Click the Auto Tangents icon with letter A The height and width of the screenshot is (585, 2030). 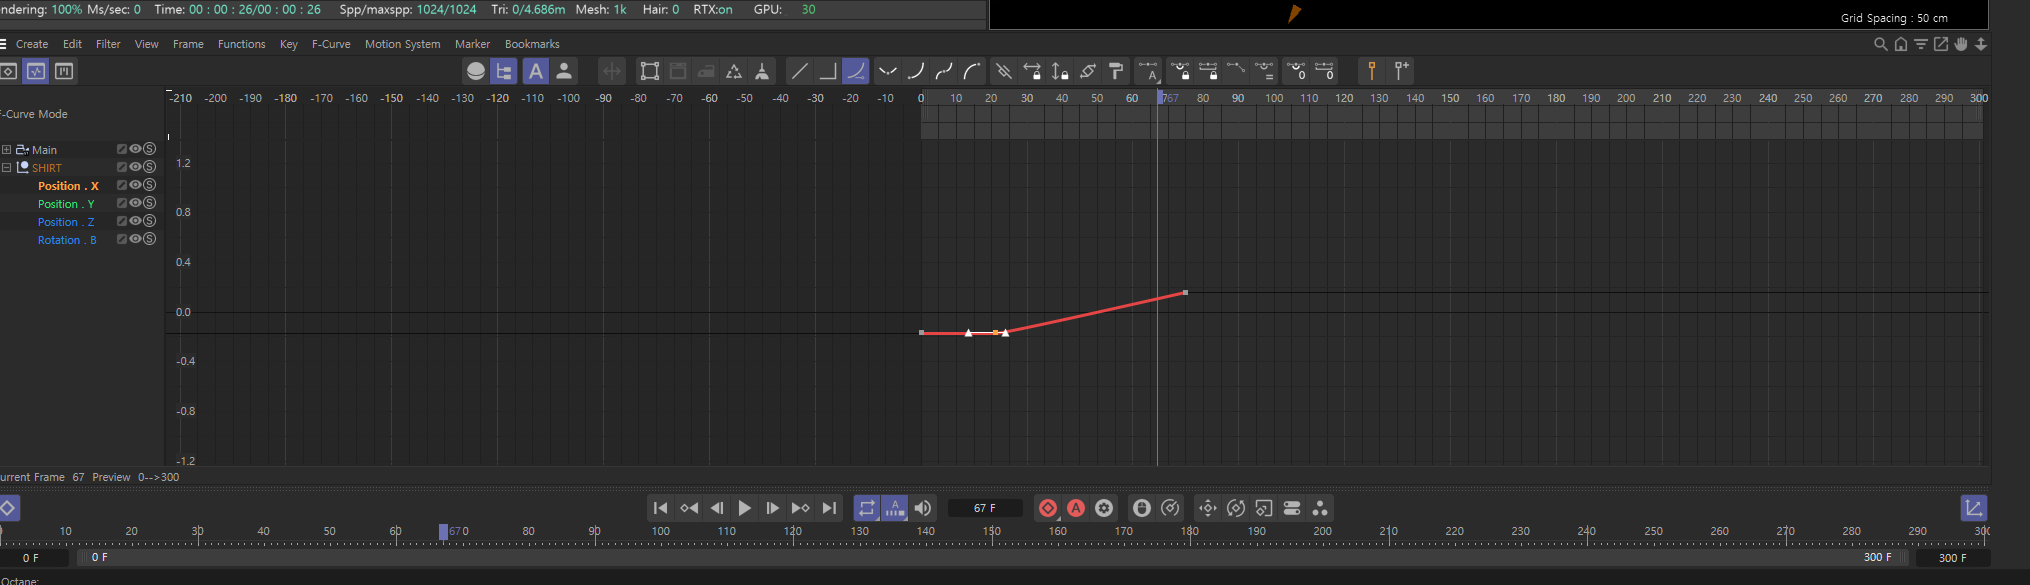click(1149, 71)
